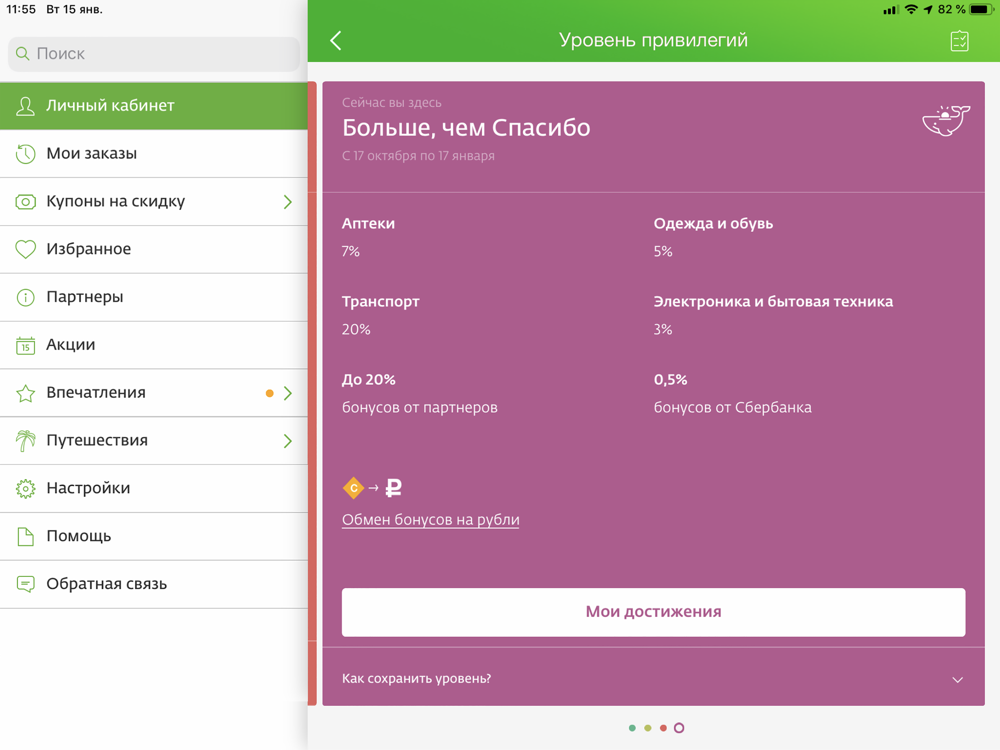The width and height of the screenshot is (1000, 750).
Task: Tap the orange notification dot on Впечатления
Action: 270,393
